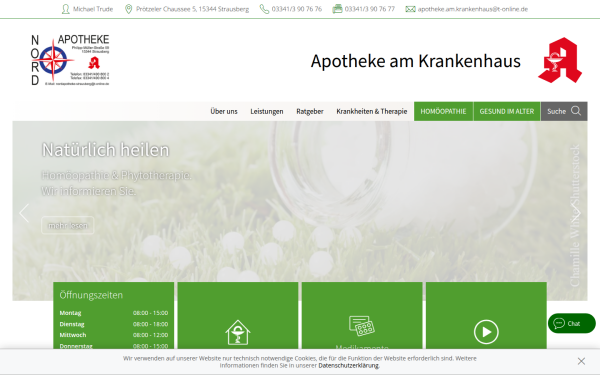Click the Dienstag opening hours row
The height and width of the screenshot is (375, 600).
pyautogui.click(x=114, y=324)
